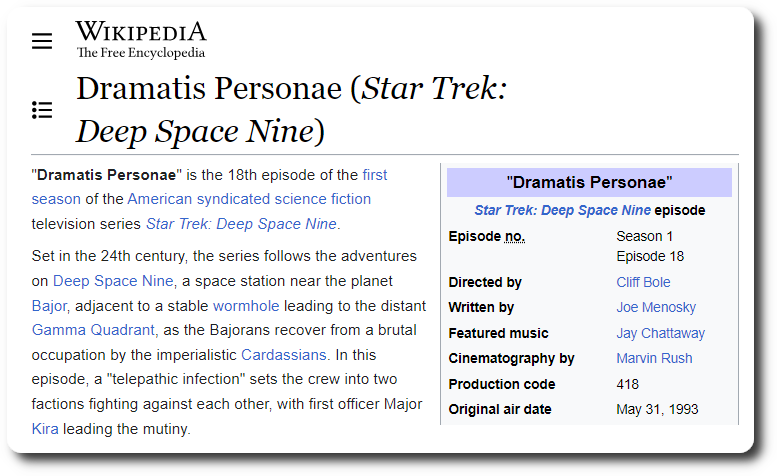The width and height of the screenshot is (777, 476).
Task: Go to Wikipedia home via logo
Action: pos(140,39)
